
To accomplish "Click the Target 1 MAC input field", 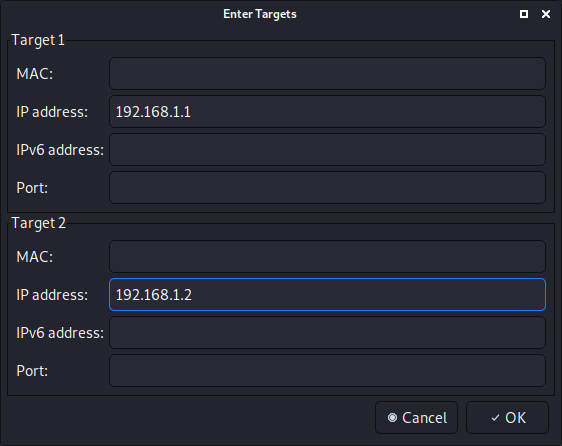I will pyautogui.click(x=327, y=73).
